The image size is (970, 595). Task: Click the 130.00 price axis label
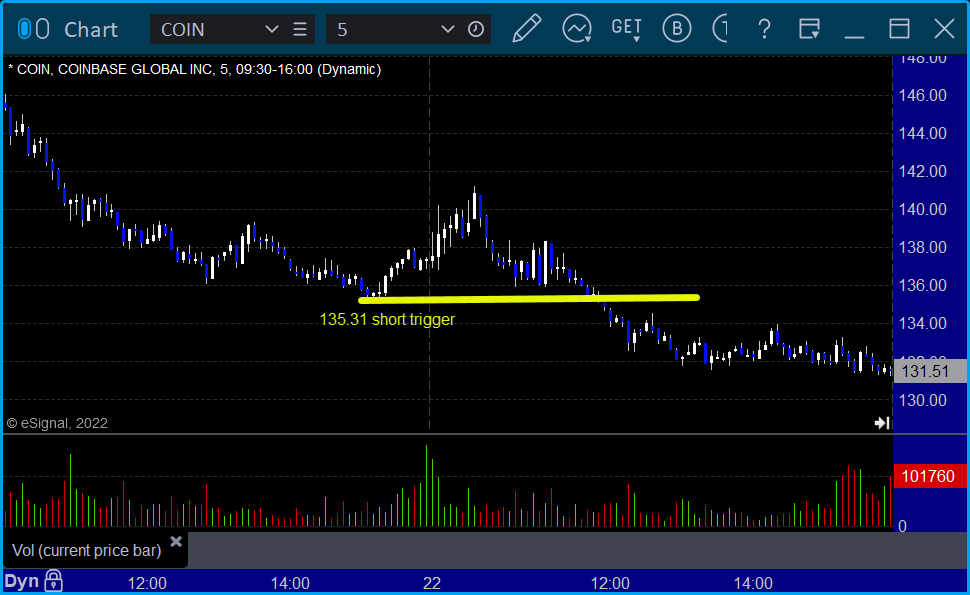(x=922, y=400)
